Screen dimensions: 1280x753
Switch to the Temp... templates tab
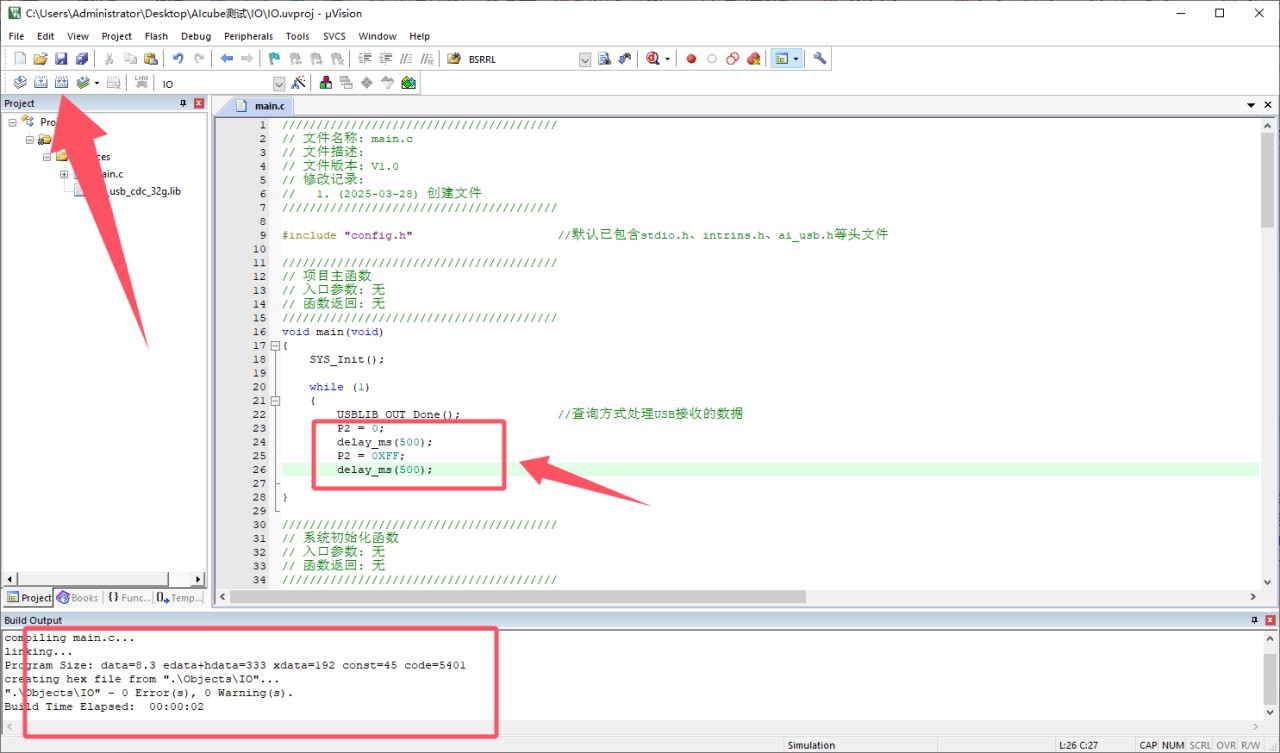click(179, 597)
